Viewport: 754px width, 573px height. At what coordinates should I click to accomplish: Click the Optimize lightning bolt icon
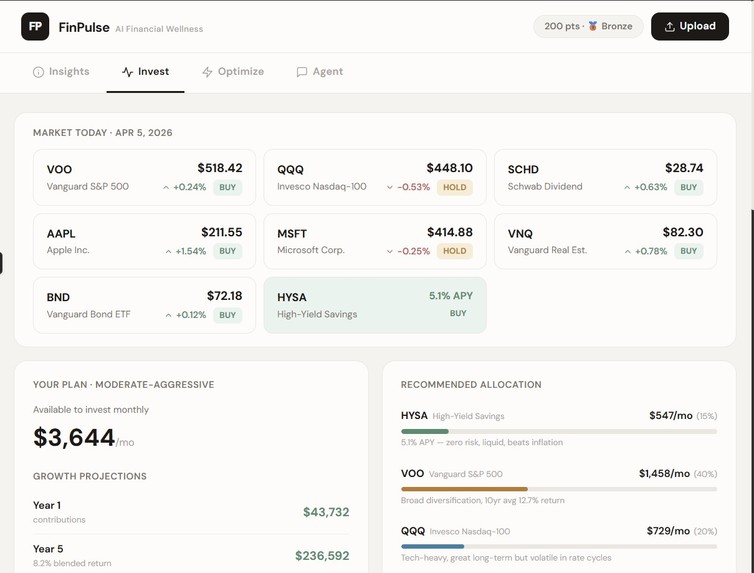207,72
